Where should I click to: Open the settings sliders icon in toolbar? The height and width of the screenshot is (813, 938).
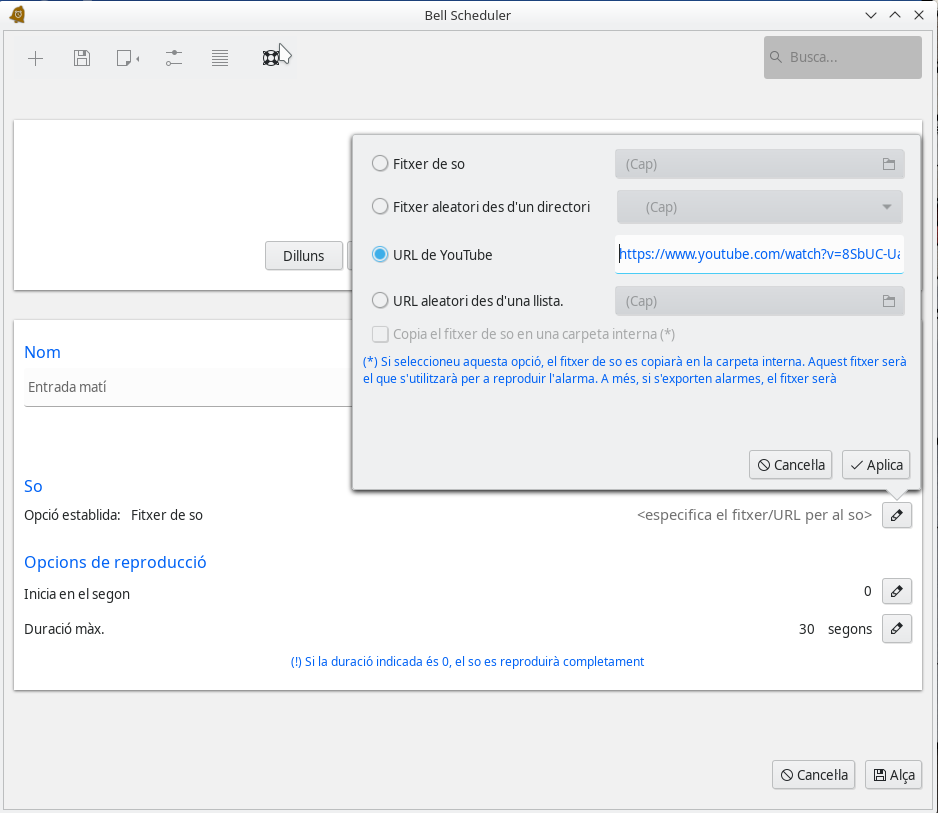point(174,59)
